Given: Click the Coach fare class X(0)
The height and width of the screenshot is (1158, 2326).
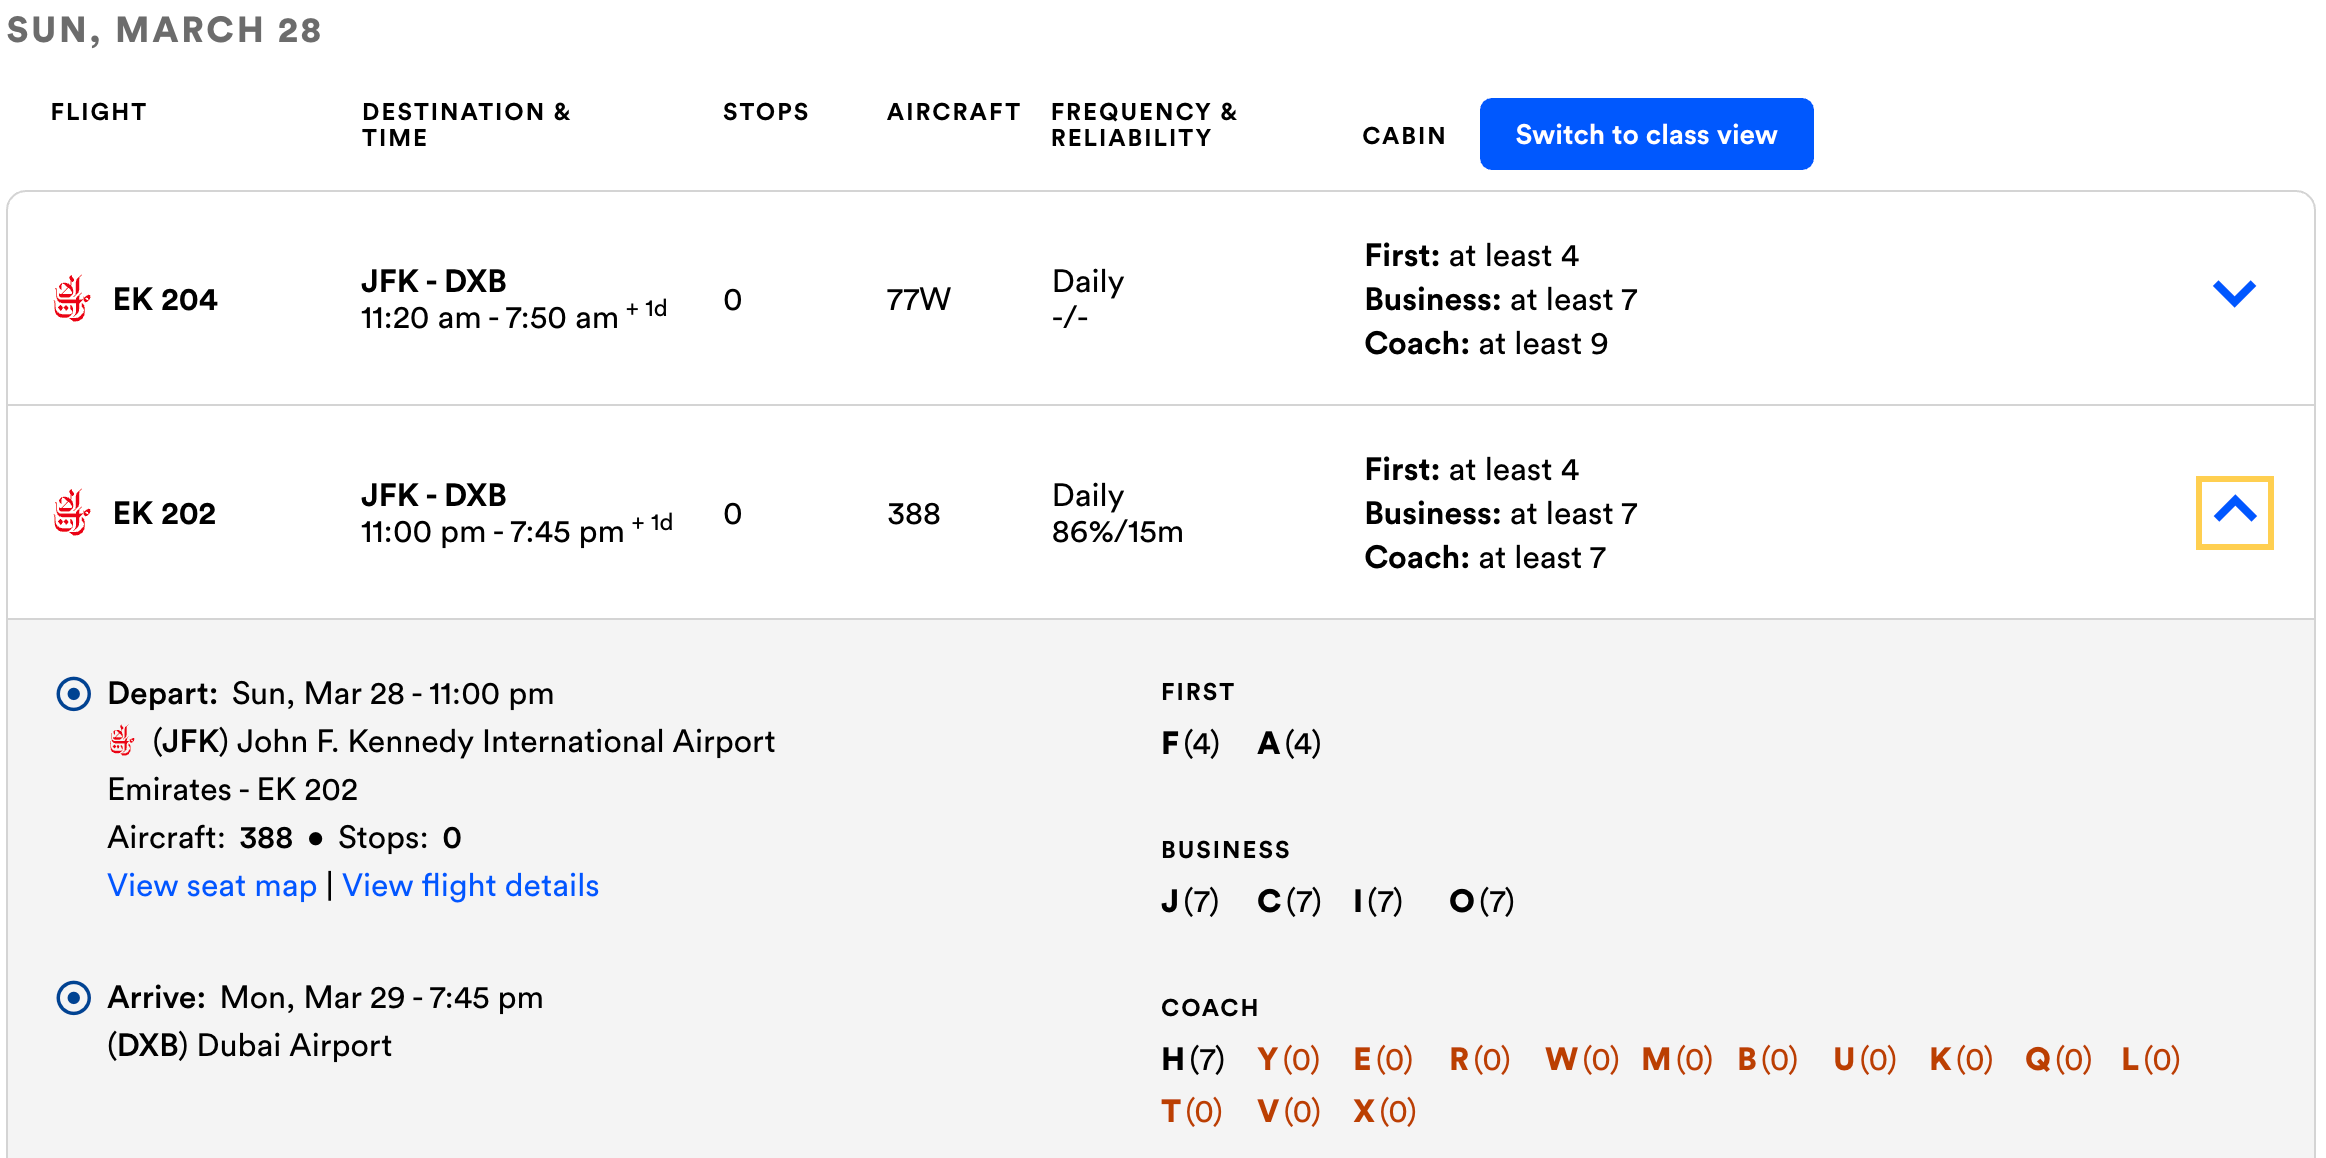Looking at the screenshot, I should (1384, 1111).
